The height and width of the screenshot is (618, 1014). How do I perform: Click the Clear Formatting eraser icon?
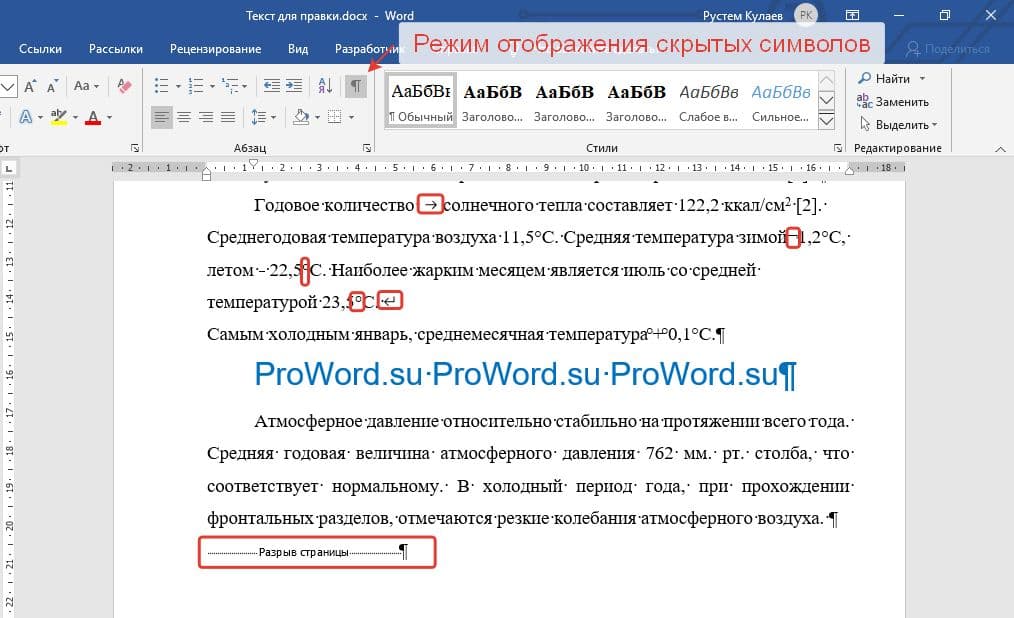coord(125,86)
